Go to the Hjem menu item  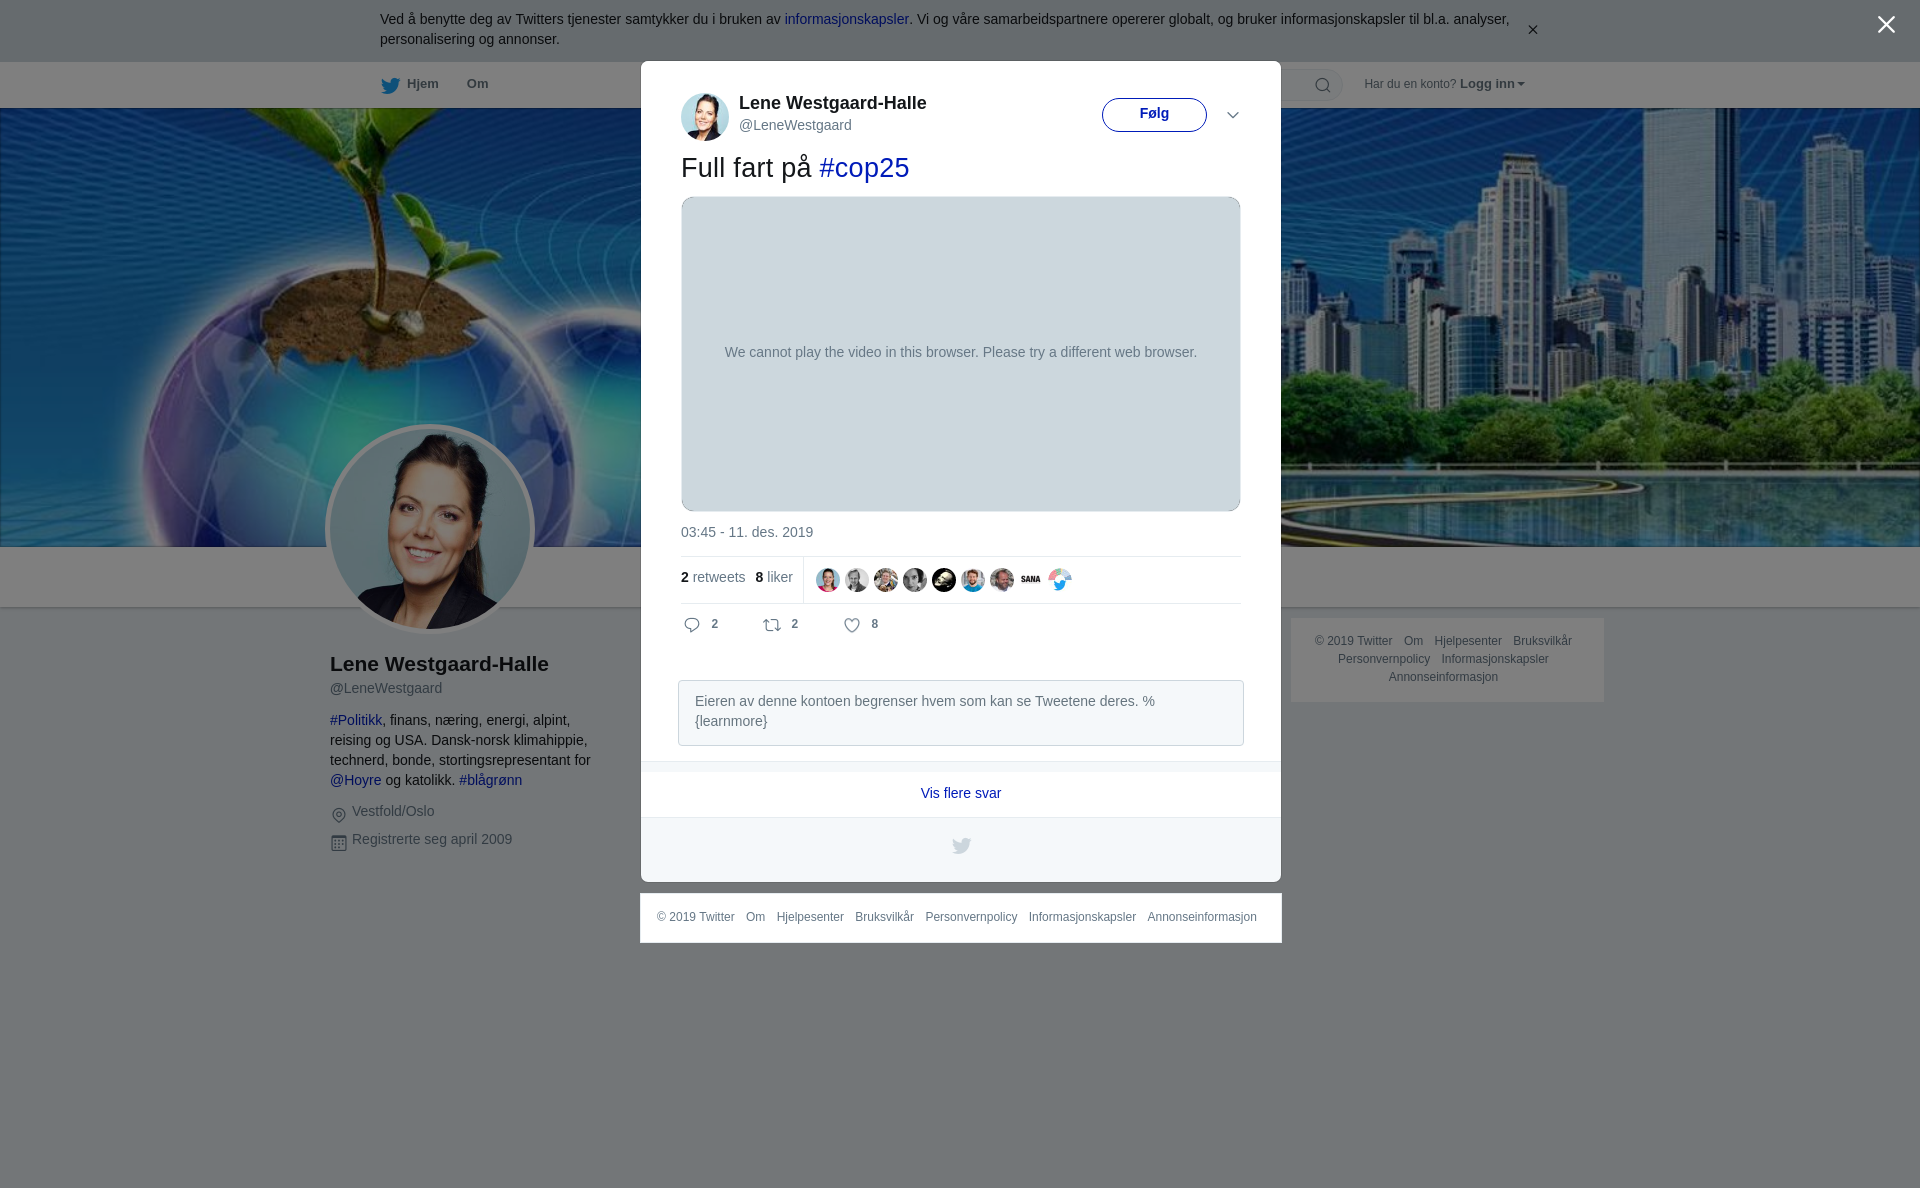pos(422,84)
